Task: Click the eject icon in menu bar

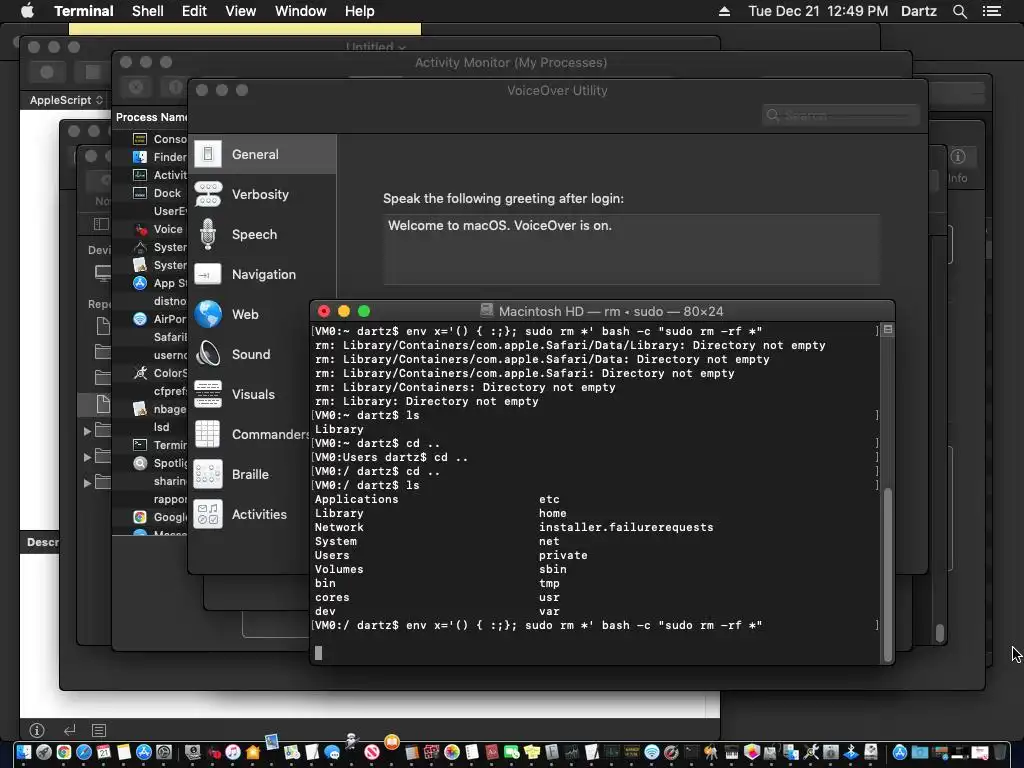Action: pyautogui.click(x=724, y=11)
